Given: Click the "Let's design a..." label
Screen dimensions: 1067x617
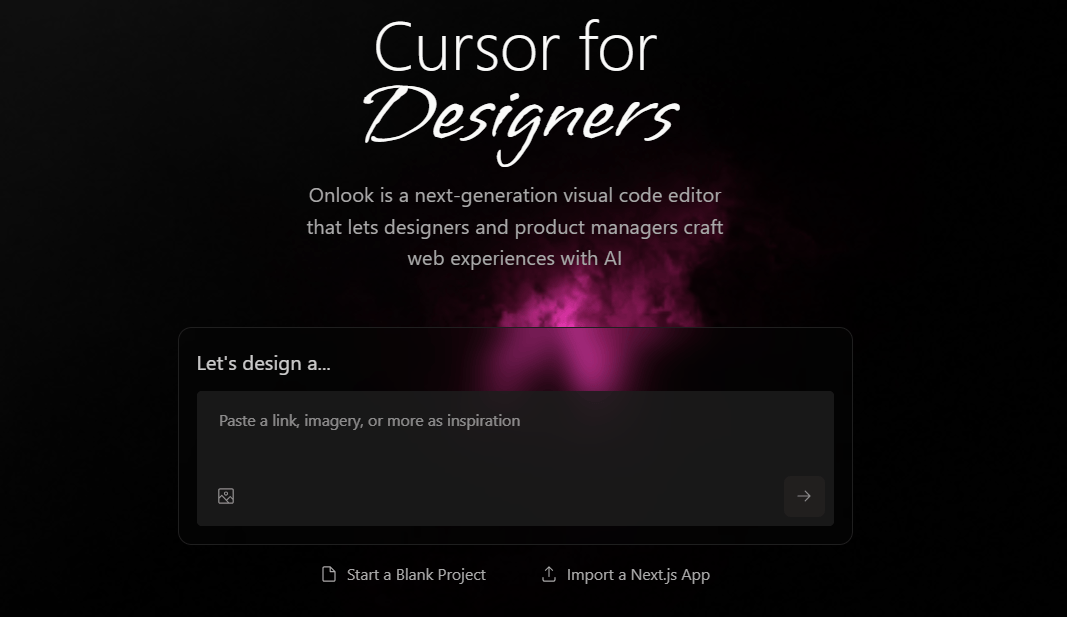Looking at the screenshot, I should pyautogui.click(x=263, y=363).
